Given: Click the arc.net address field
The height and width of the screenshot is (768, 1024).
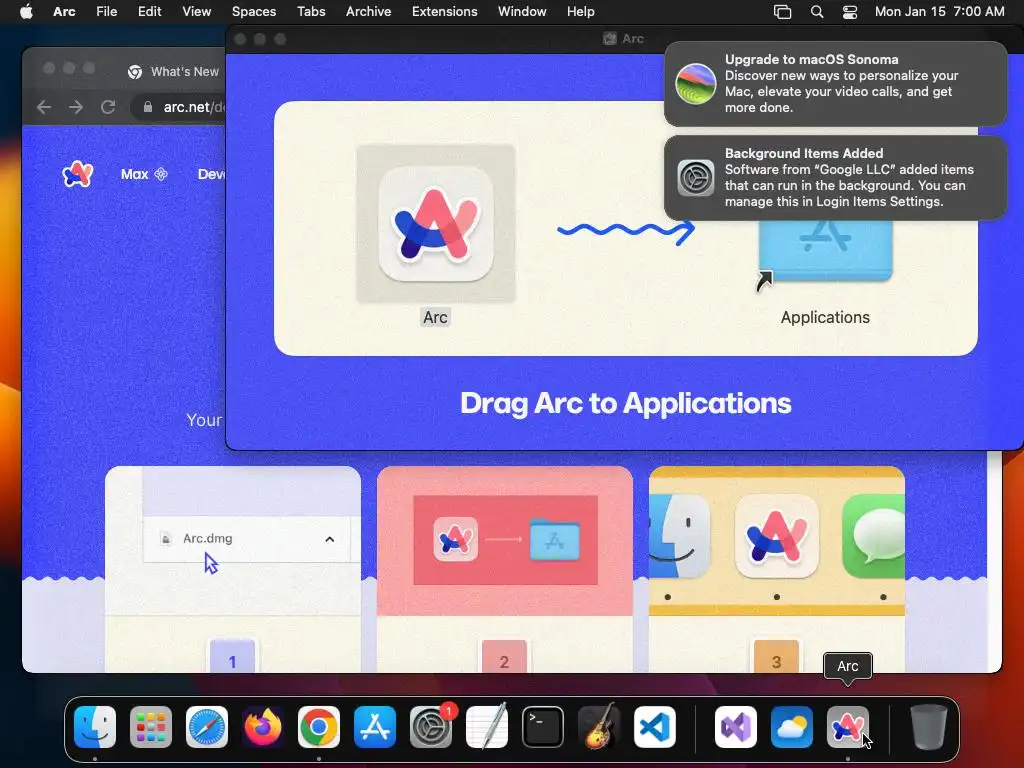Looking at the screenshot, I should coord(180,107).
